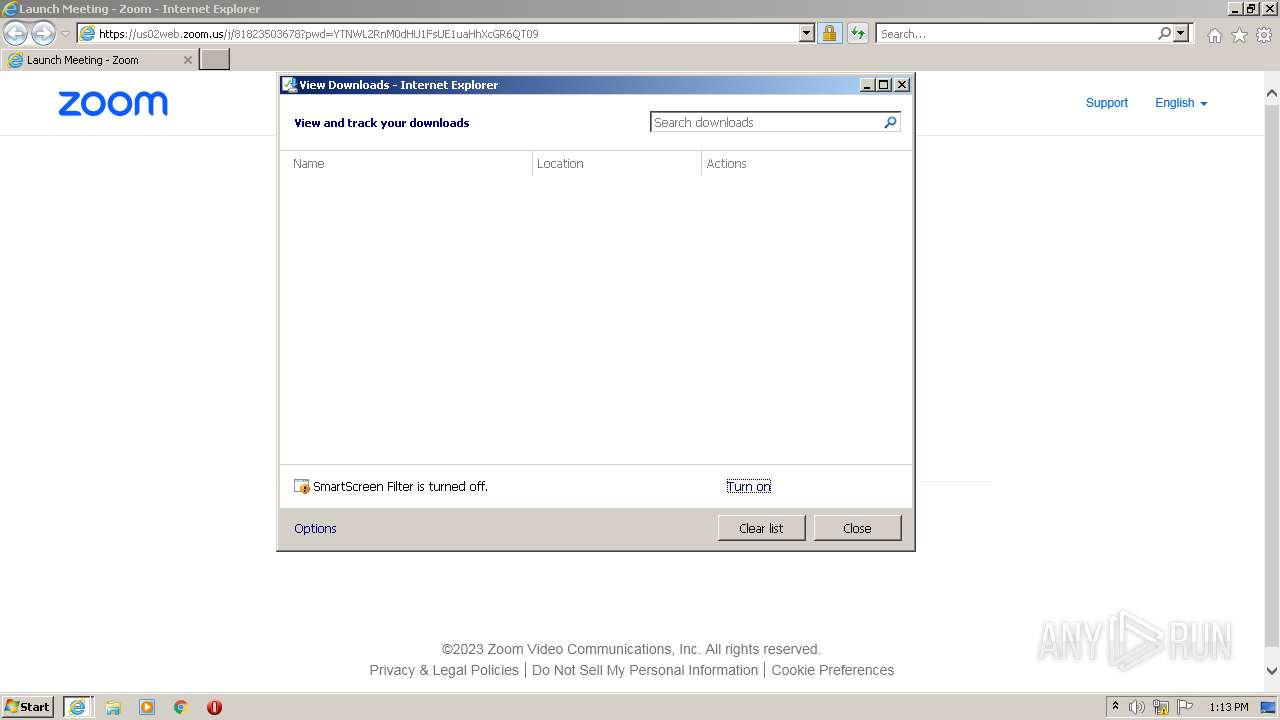This screenshot has height=720, width=1280.
Task: Click the Search downloads magnifier icon
Action: tap(891, 122)
